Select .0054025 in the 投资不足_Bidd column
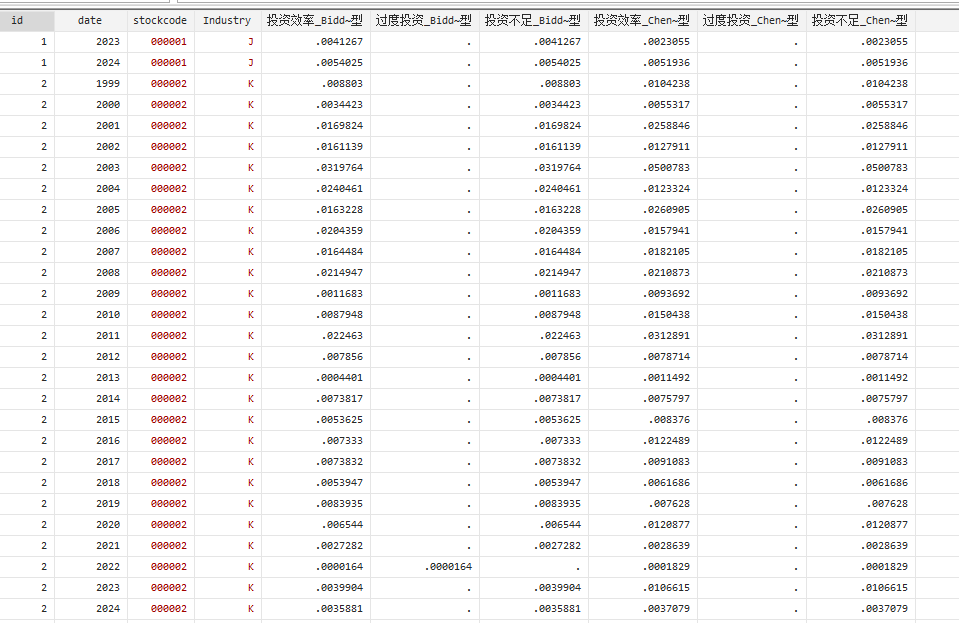Image resolution: width=959 pixels, height=623 pixels. coord(533,62)
